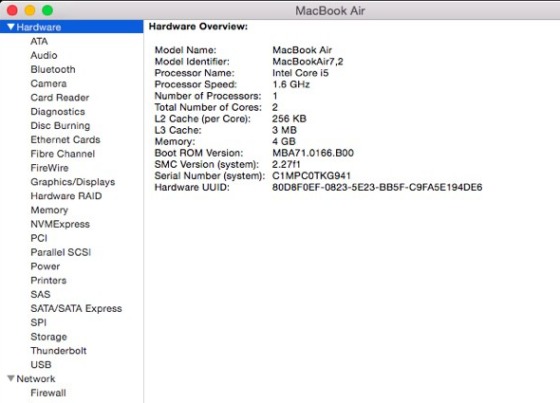Select Hardware RAID in the sidebar
Screen dimensions: 560x403
[66, 196]
